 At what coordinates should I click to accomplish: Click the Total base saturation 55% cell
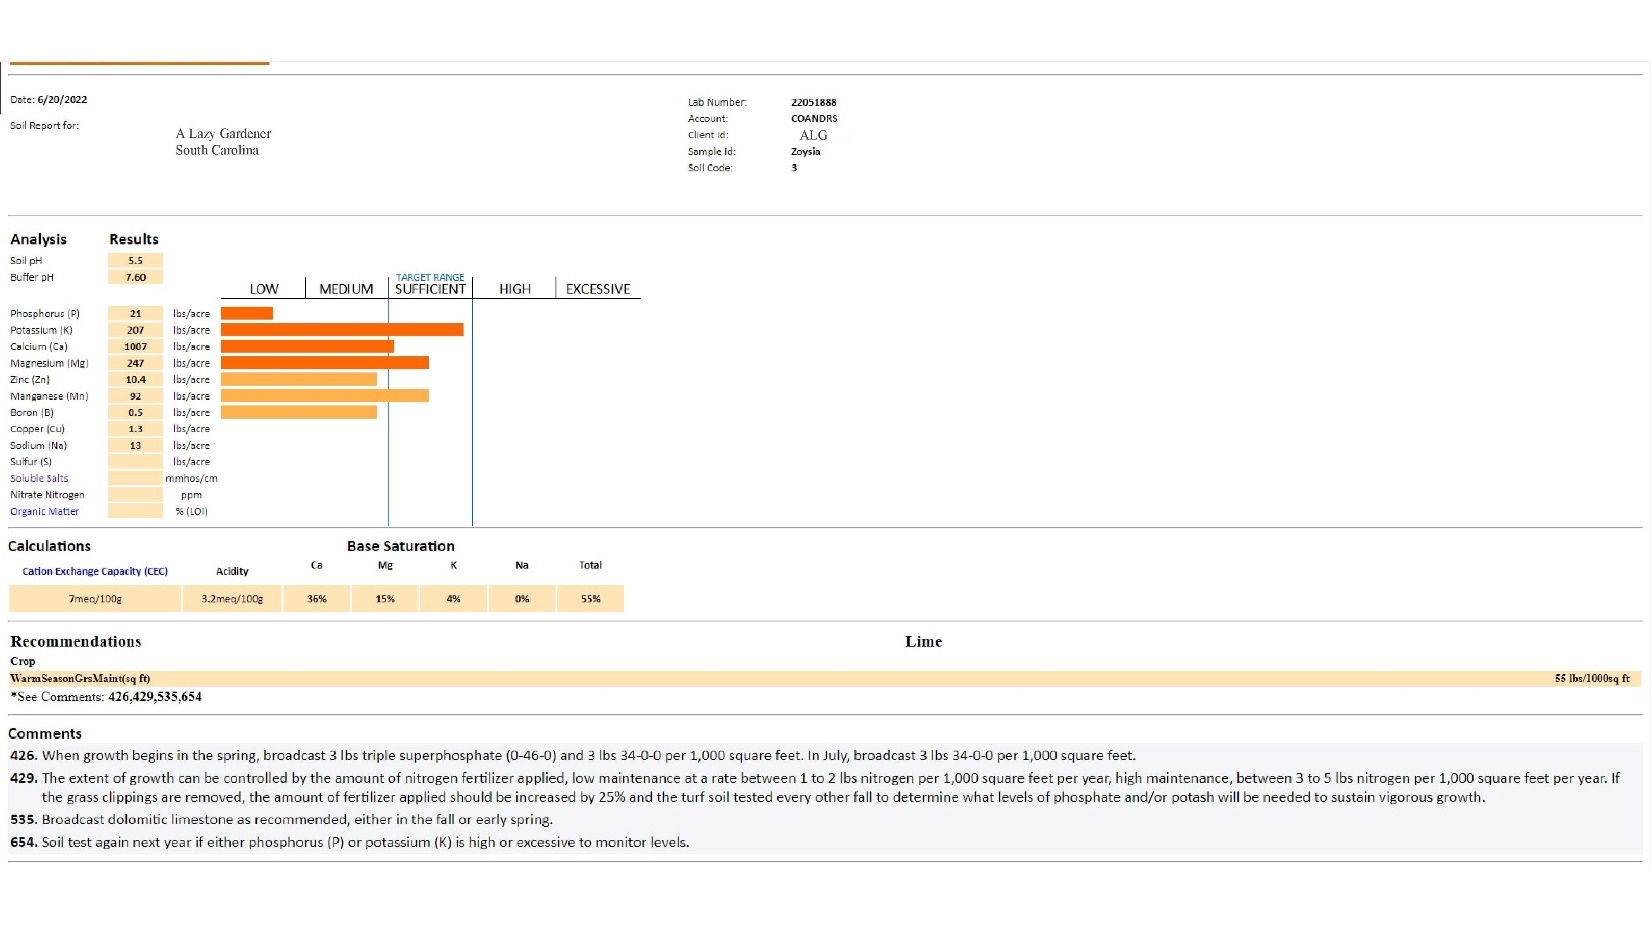(591, 599)
